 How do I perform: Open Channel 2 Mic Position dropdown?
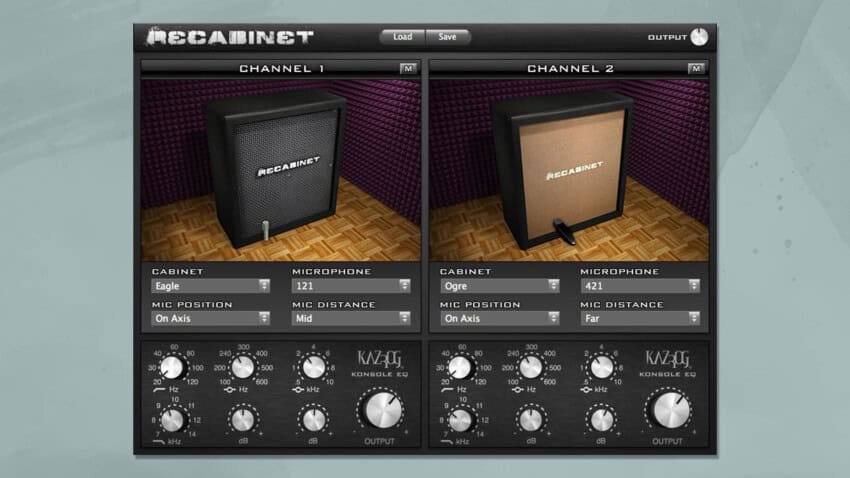tap(498, 318)
